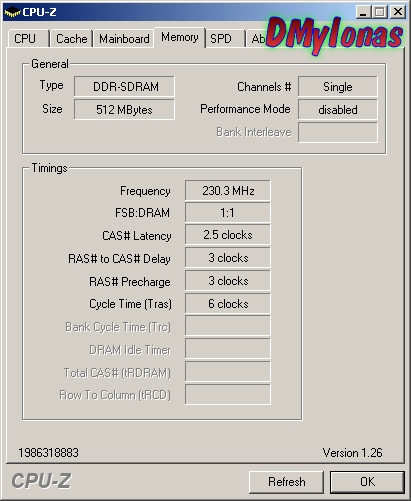
Task: Close the CPU-Z window
Action: 398,12
